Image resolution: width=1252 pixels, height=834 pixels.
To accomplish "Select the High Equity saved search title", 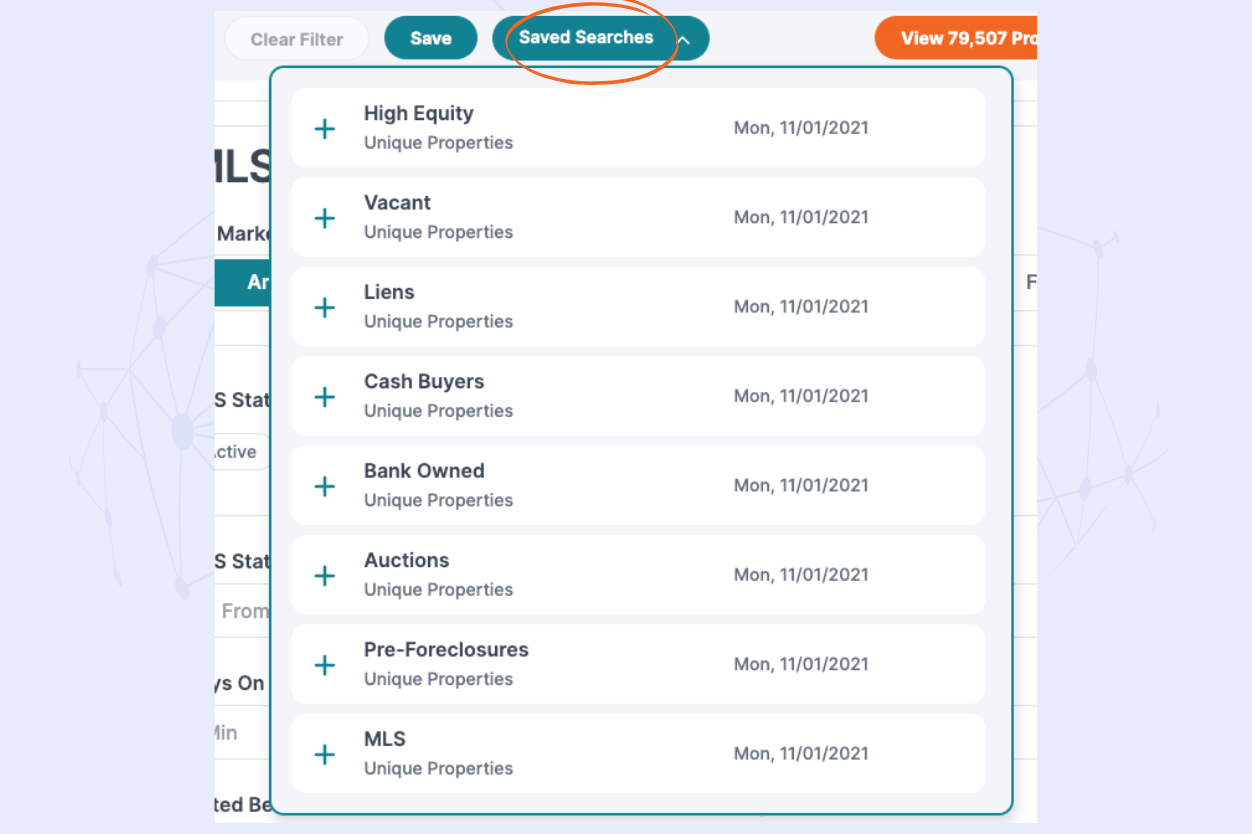I will coord(418,114).
